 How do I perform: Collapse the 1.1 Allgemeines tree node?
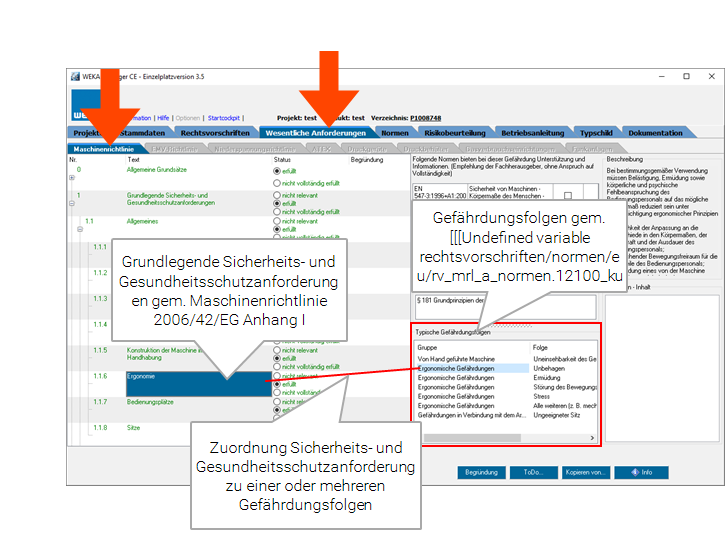[79, 229]
